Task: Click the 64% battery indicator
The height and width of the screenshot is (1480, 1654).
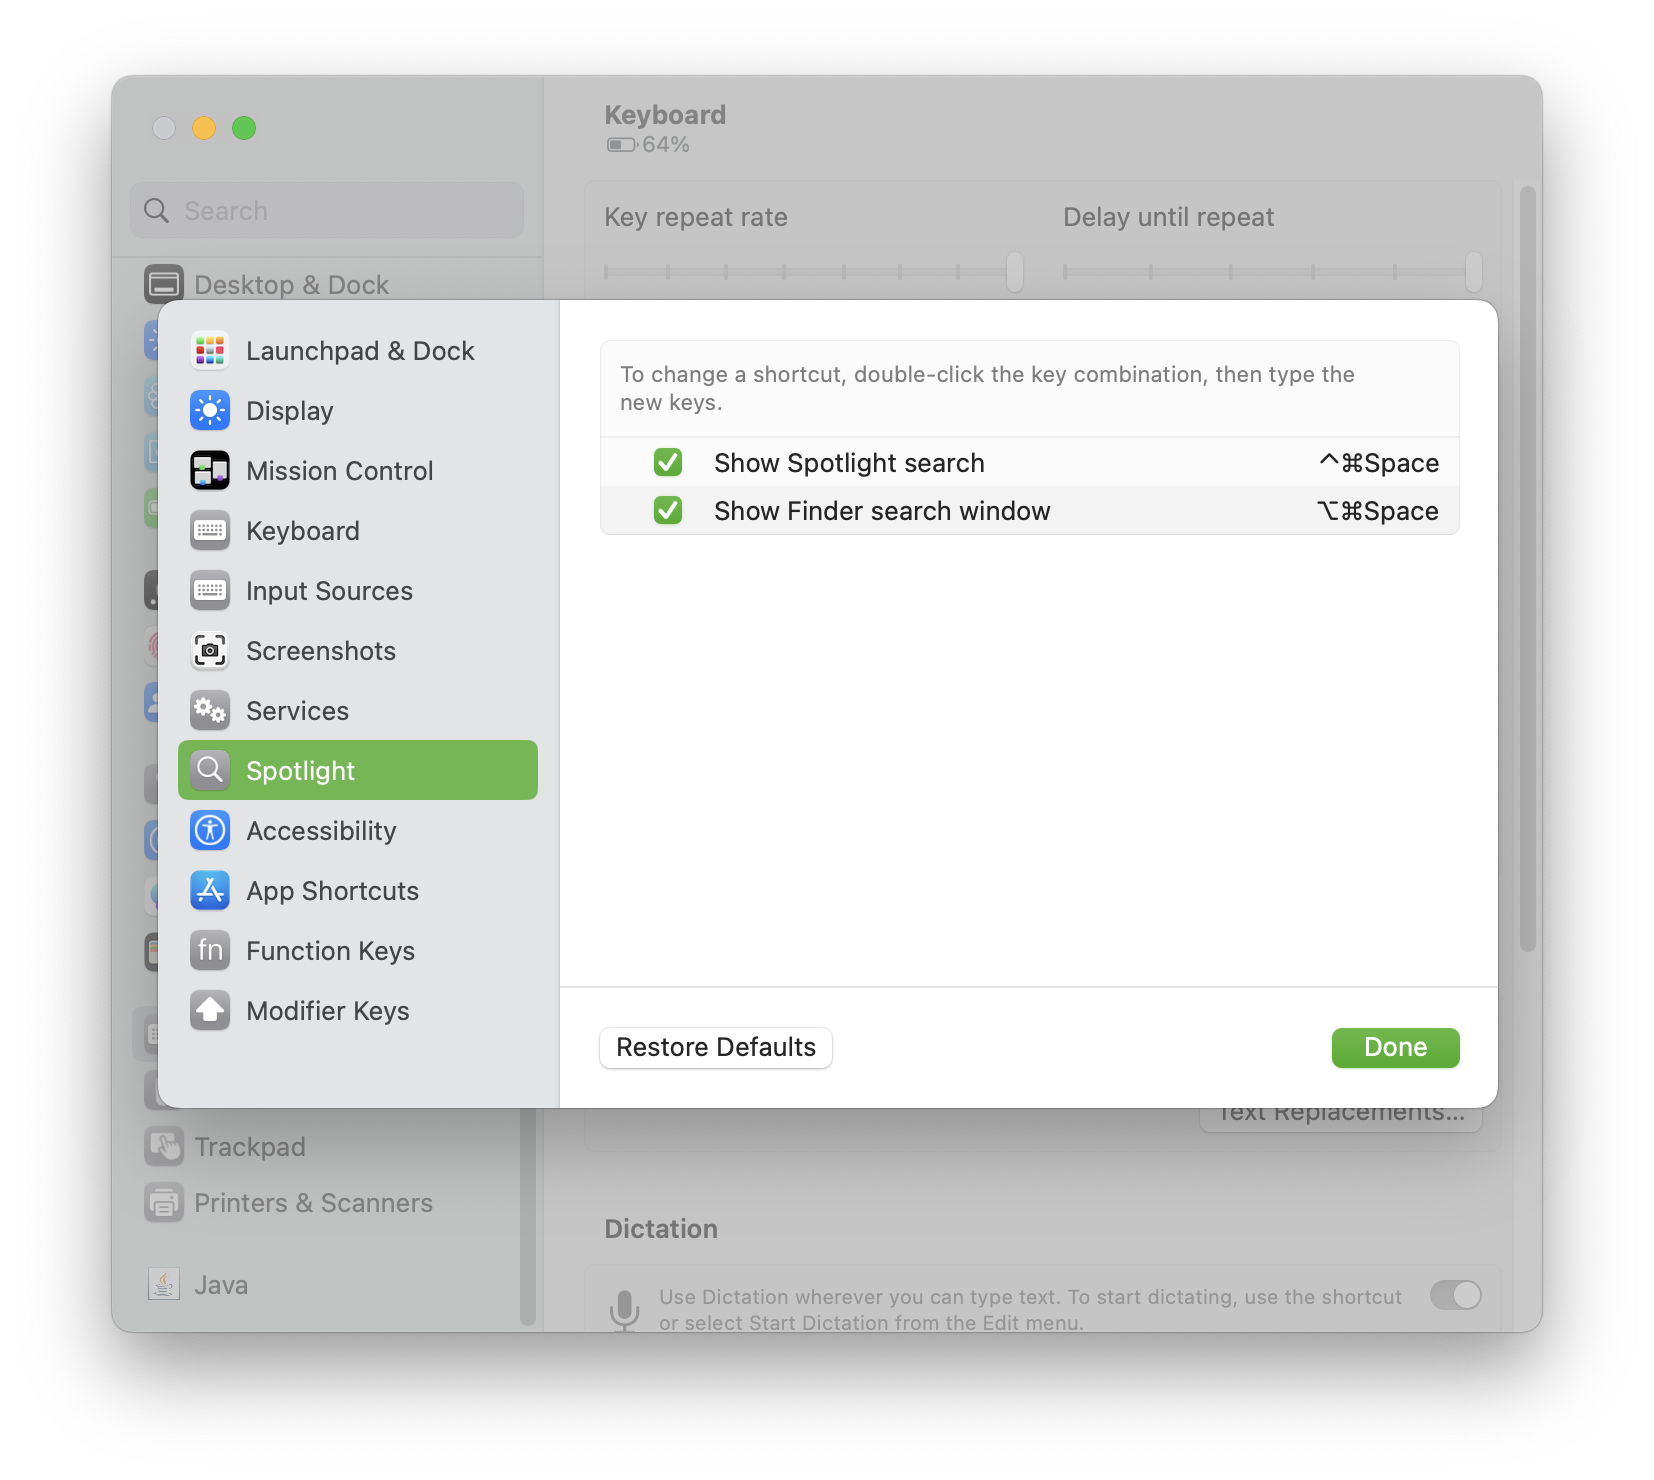Action: point(648,144)
